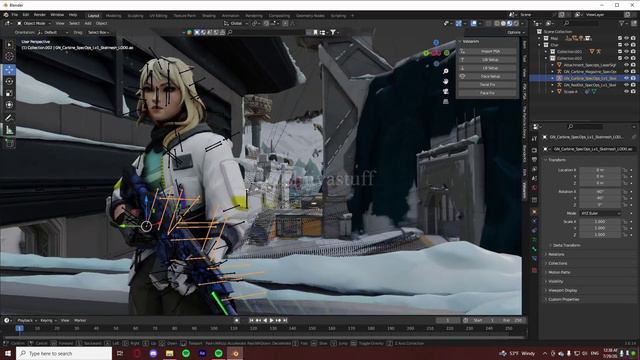Click the viewport pan hand gizmo

(x=446, y=81)
